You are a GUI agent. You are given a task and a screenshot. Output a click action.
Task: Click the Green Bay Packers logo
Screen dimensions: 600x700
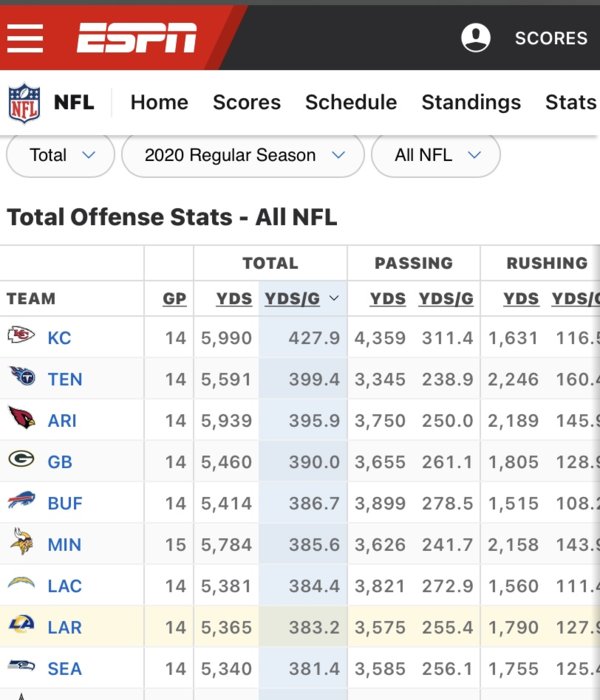click(x=21, y=461)
